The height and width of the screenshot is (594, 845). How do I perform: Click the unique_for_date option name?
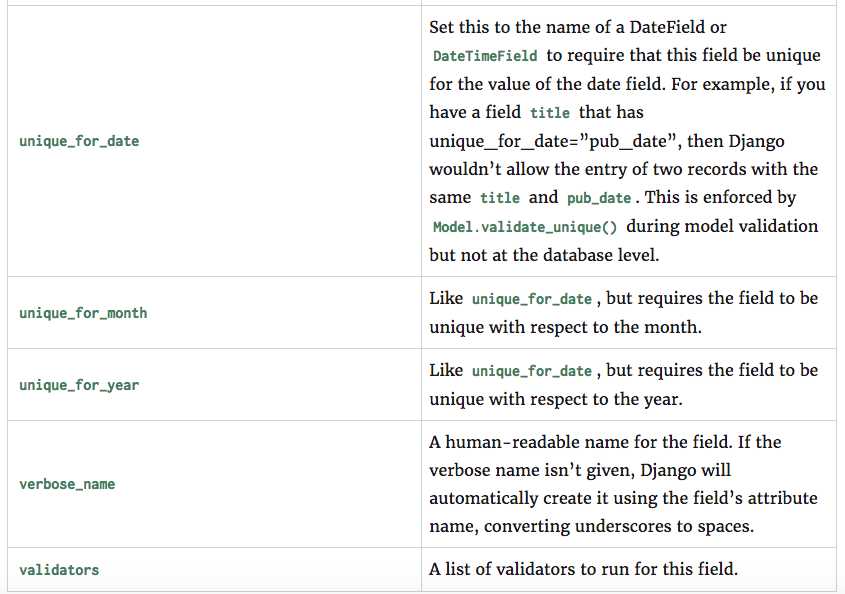[x=79, y=141]
